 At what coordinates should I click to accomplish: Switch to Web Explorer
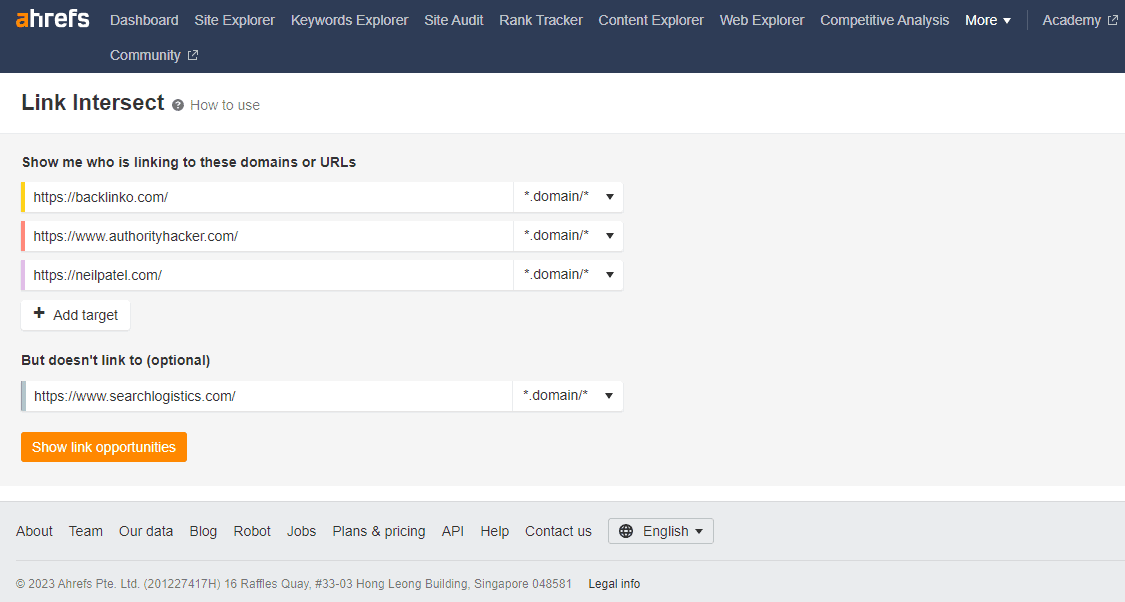pos(762,20)
